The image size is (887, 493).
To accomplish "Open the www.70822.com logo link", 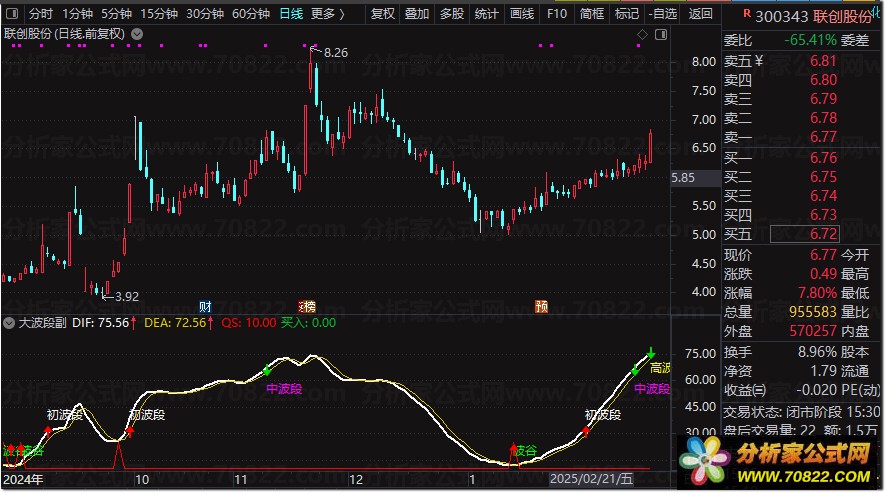I will tap(779, 464).
